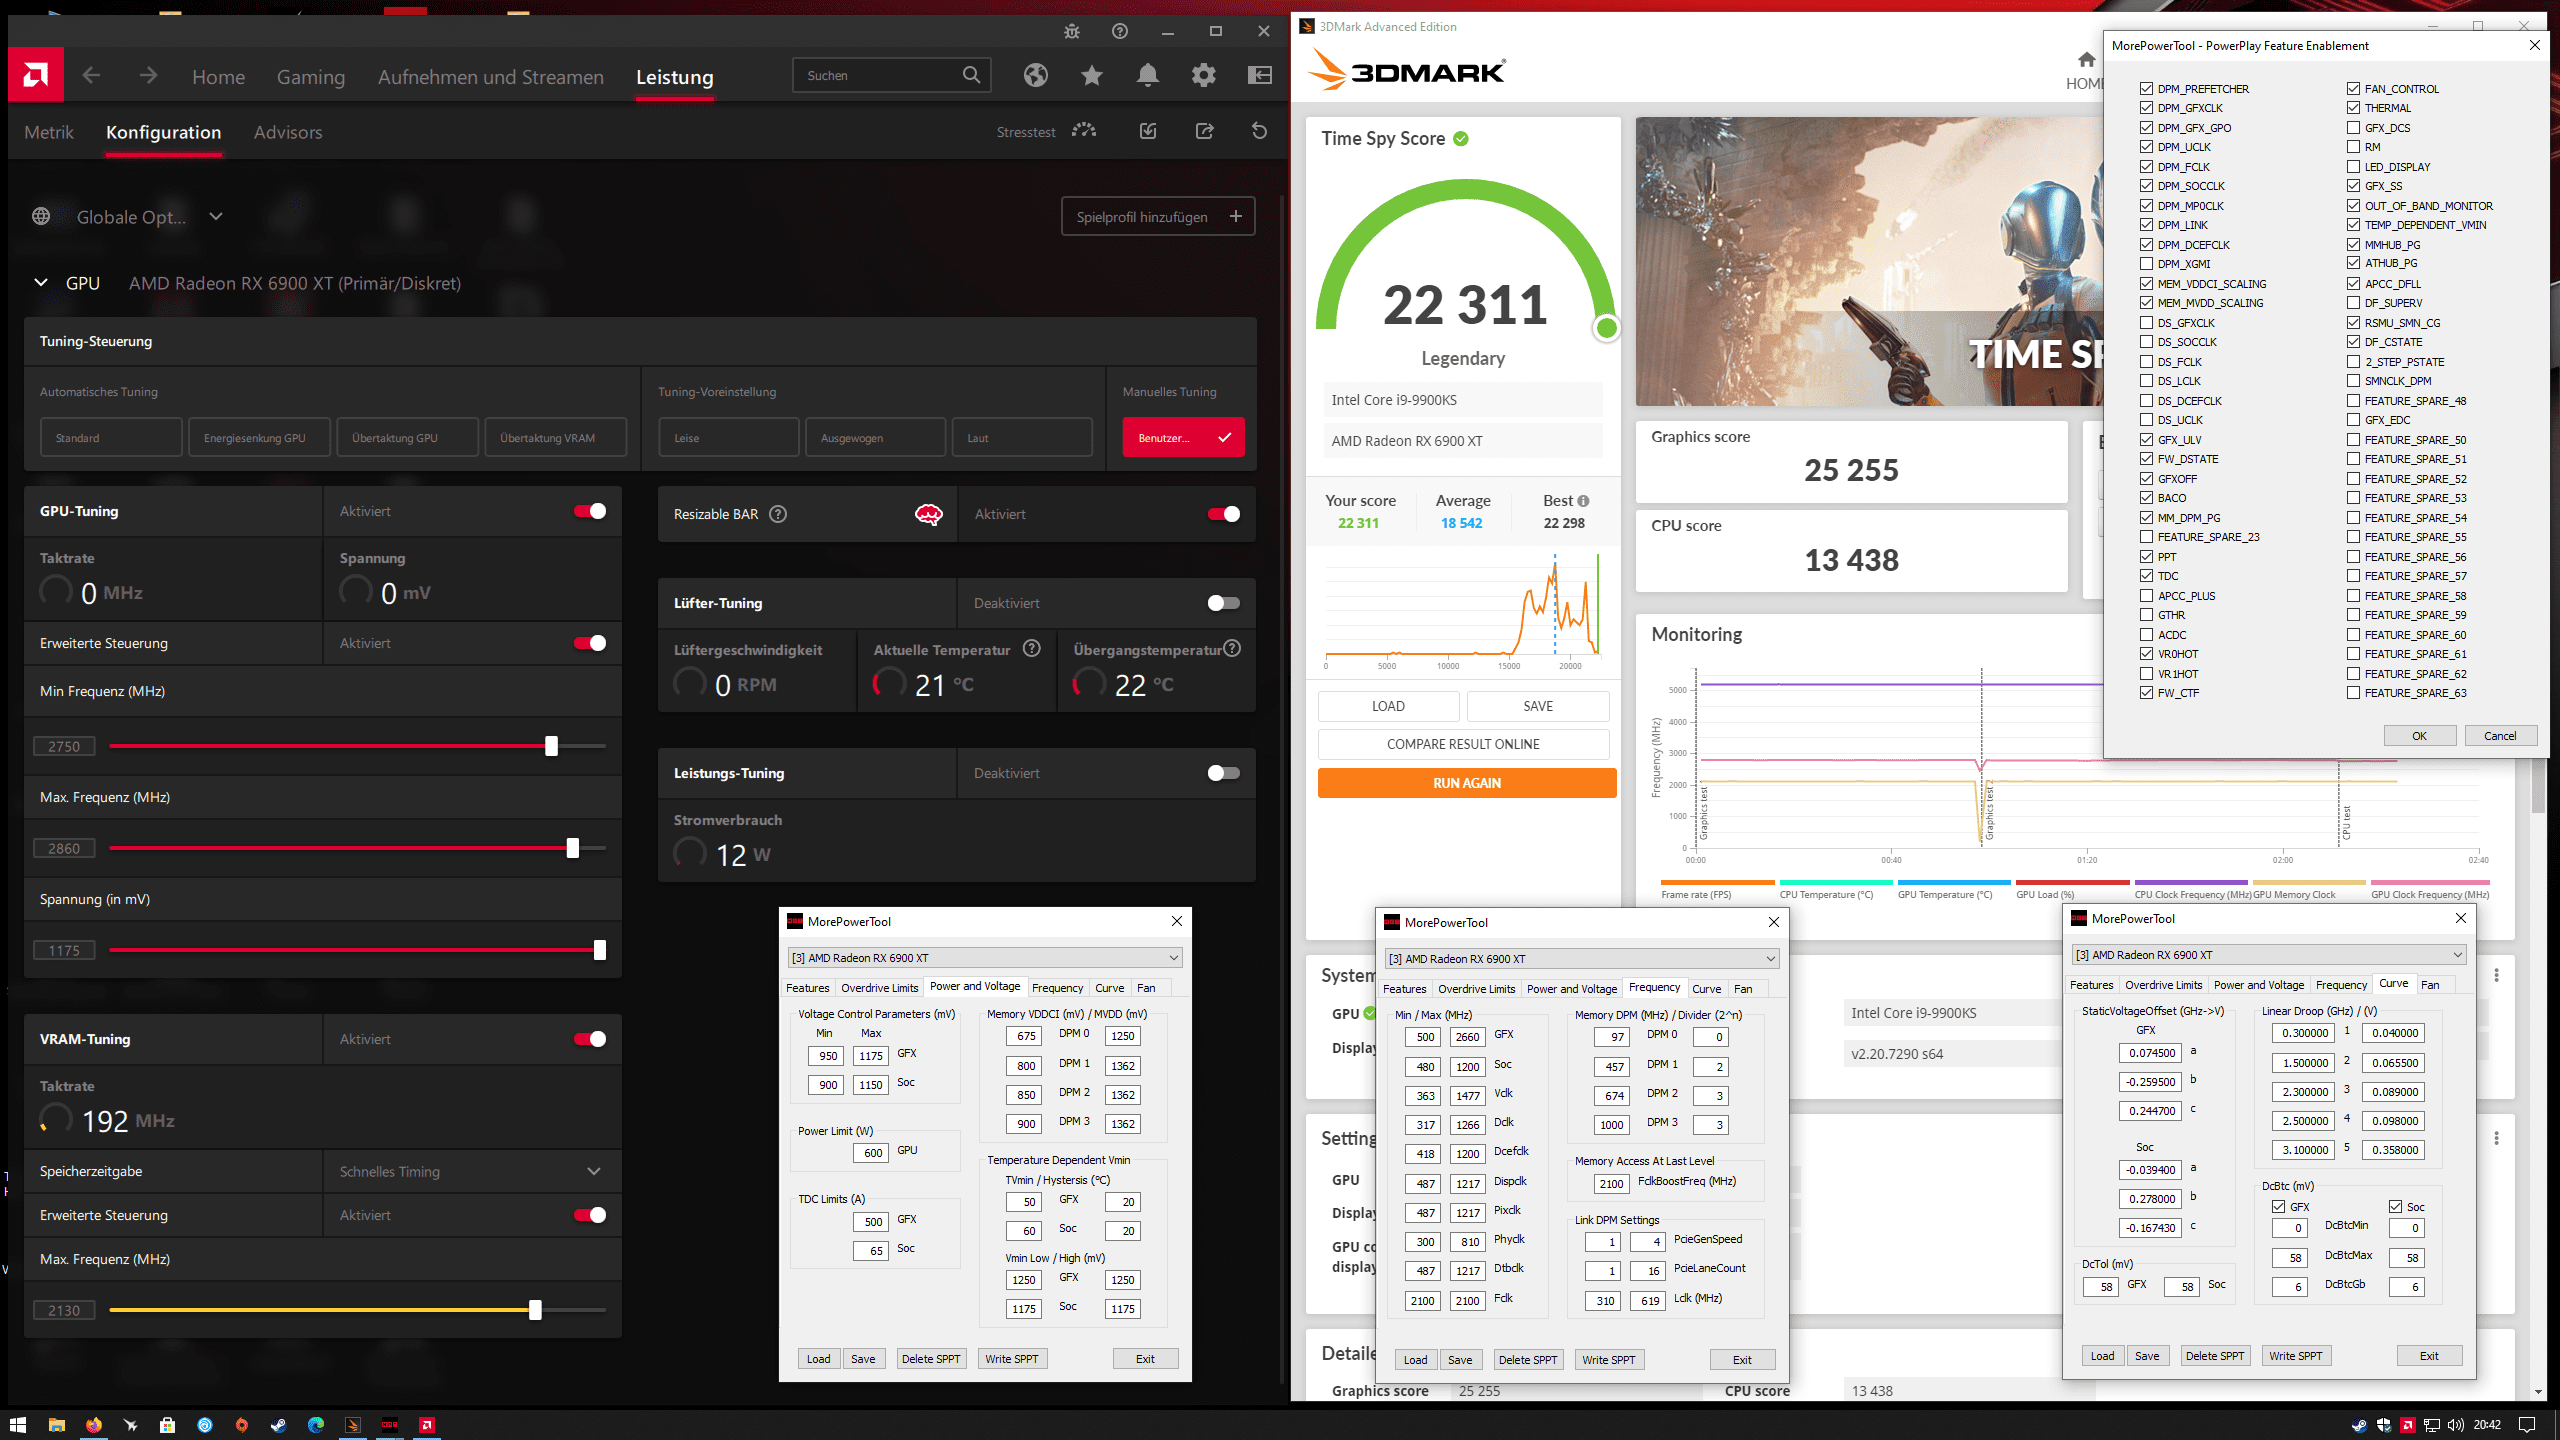Check the DS_GFXCLK checkbox
Viewport: 2560px width, 1440px height.
2147,323
